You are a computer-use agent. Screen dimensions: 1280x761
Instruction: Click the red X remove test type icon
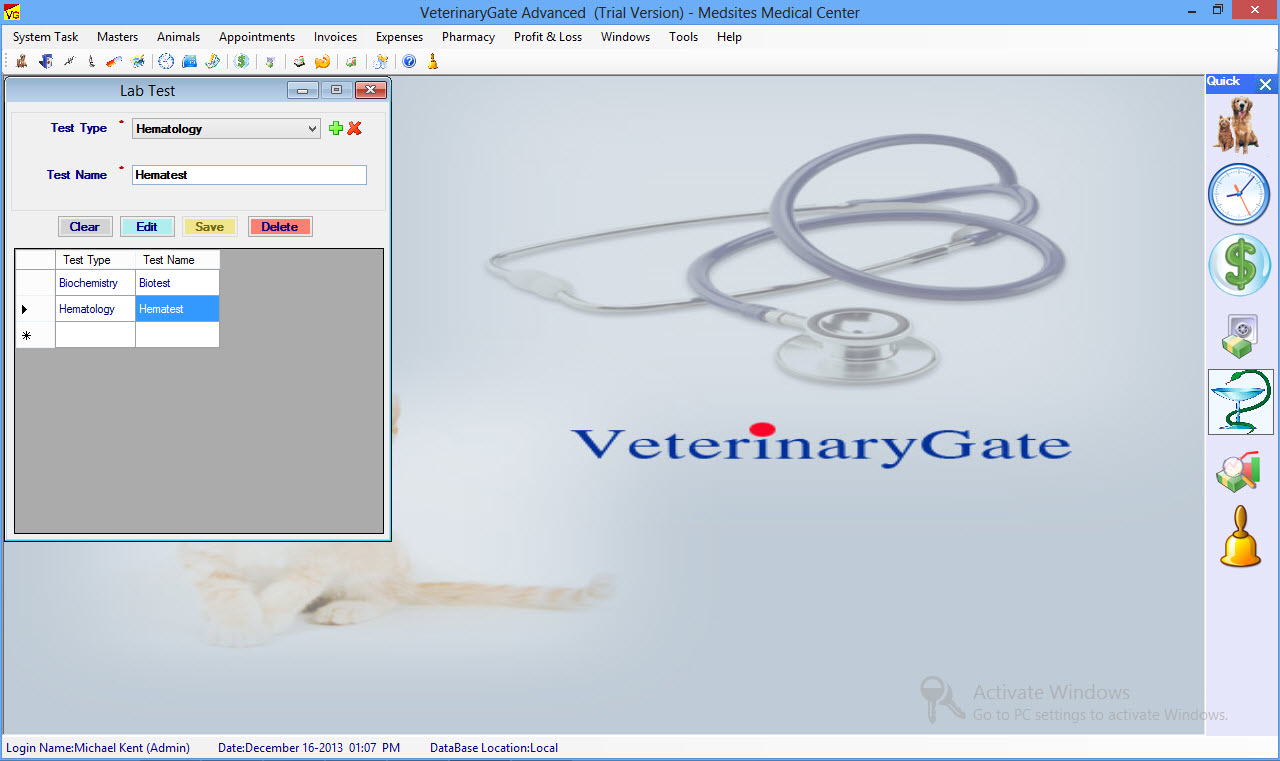(x=354, y=129)
